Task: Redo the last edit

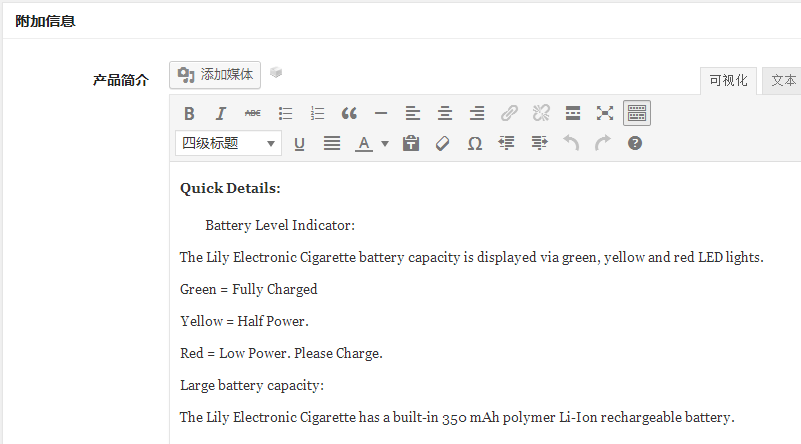Action: click(x=603, y=144)
